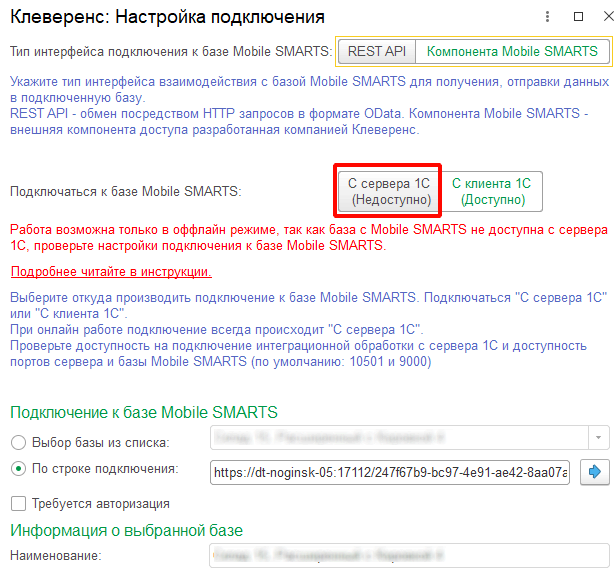Open the Подробнее читайте в инструкции link
The width and height of the screenshot is (616, 573).
(111, 271)
